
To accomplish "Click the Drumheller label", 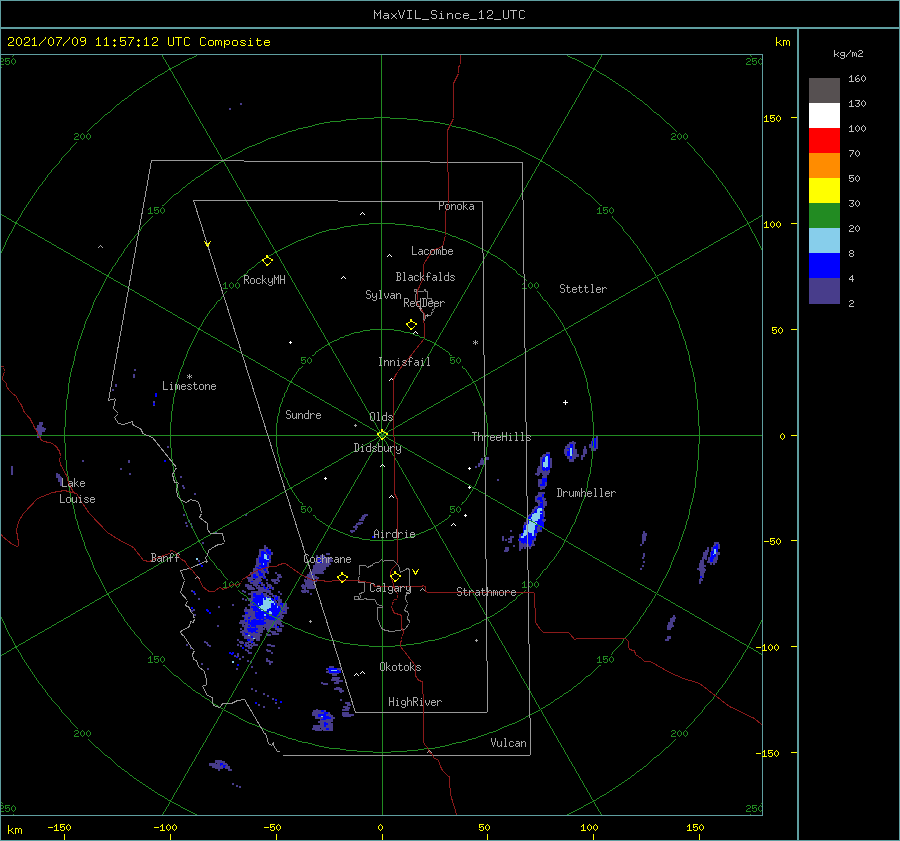I will (586, 493).
